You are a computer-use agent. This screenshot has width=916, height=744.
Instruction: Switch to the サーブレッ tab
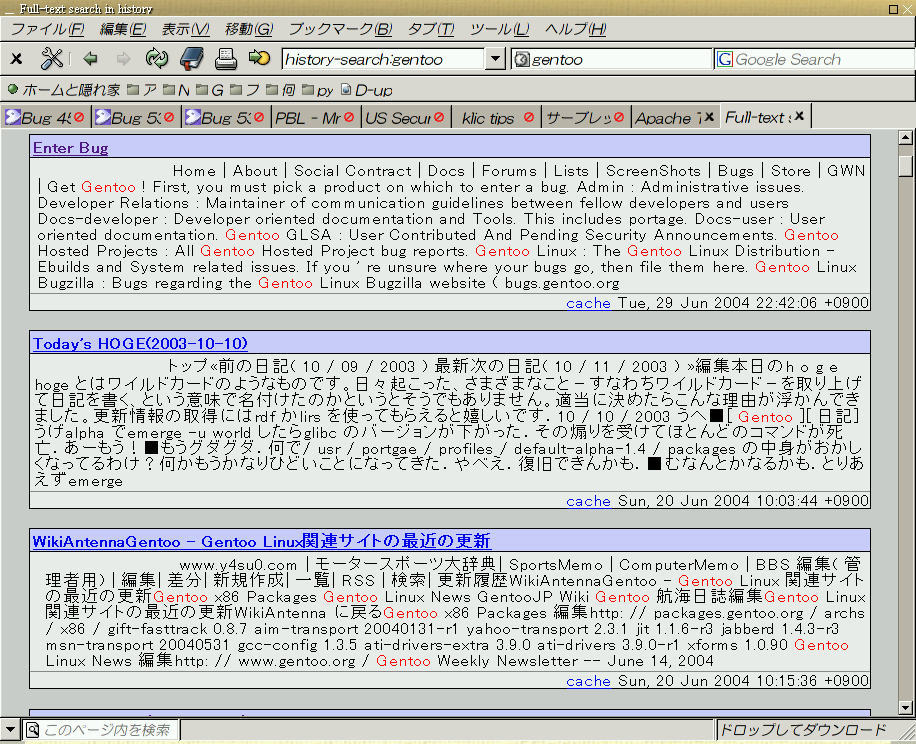click(578, 117)
